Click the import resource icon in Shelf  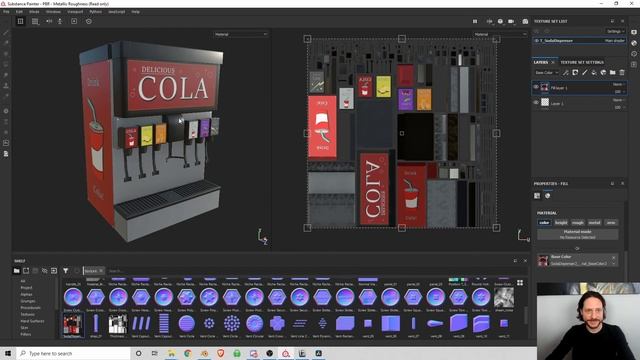click(x=54, y=271)
